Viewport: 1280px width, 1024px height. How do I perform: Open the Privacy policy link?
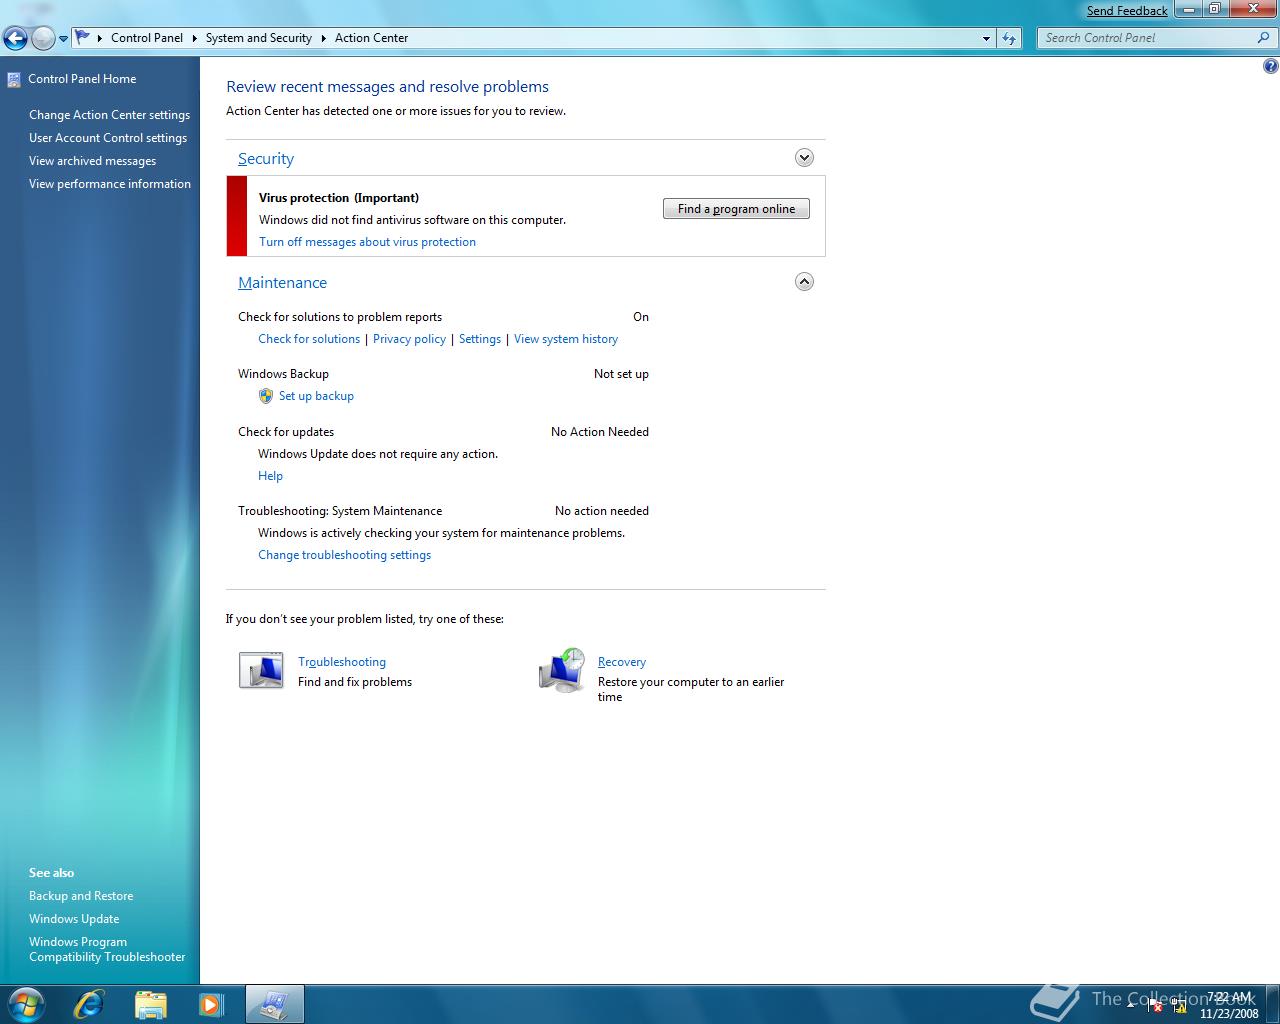click(x=409, y=339)
